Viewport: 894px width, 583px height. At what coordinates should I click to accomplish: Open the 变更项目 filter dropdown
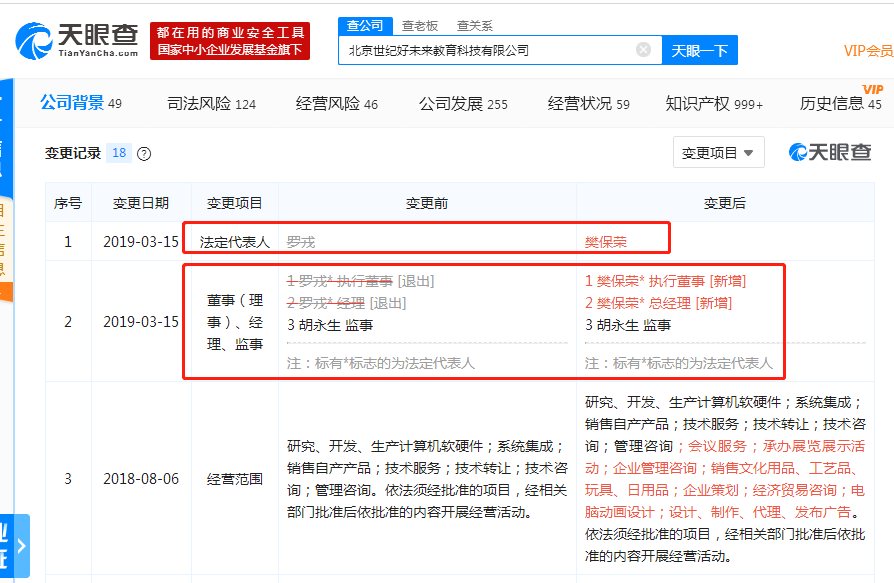point(718,153)
